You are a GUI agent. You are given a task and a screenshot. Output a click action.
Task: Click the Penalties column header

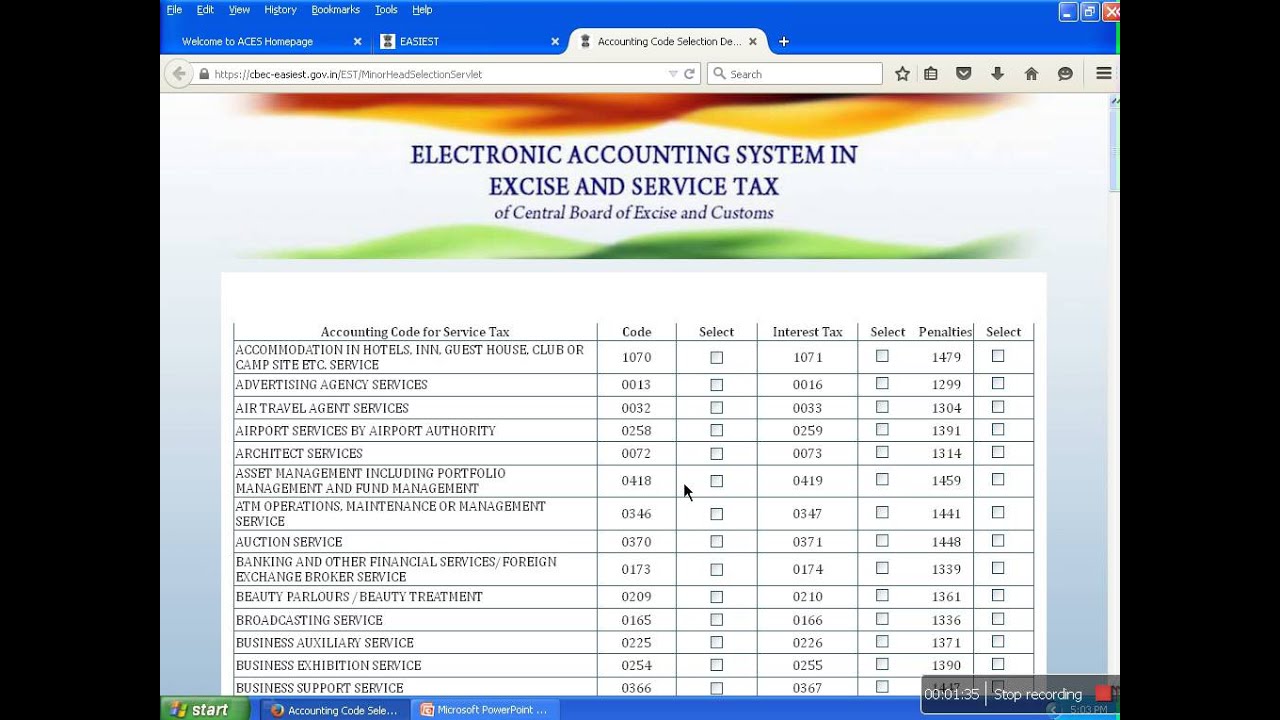(x=945, y=332)
